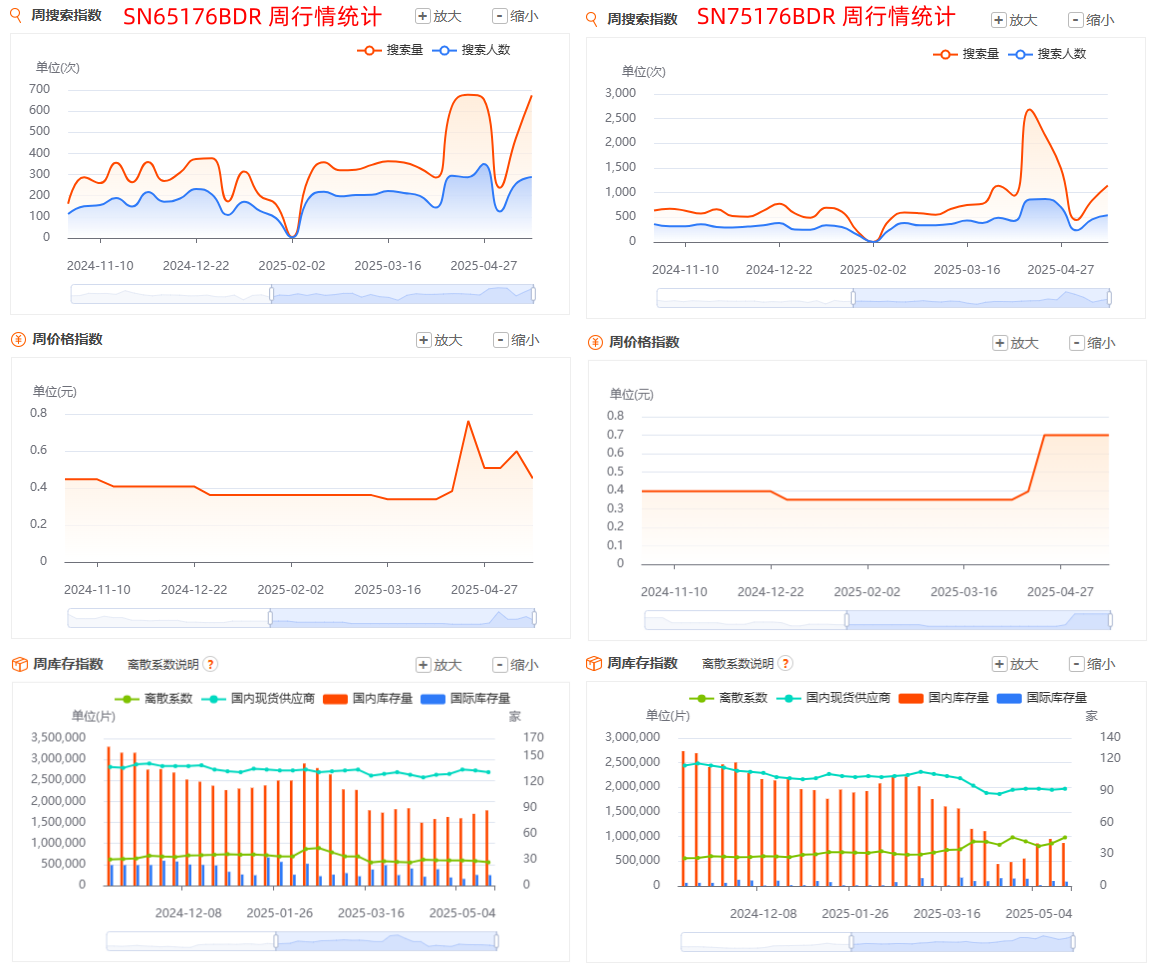Click the search magnifier icon above SN75176BDR chart
Screen dimensions: 1154x971
pos(592,19)
